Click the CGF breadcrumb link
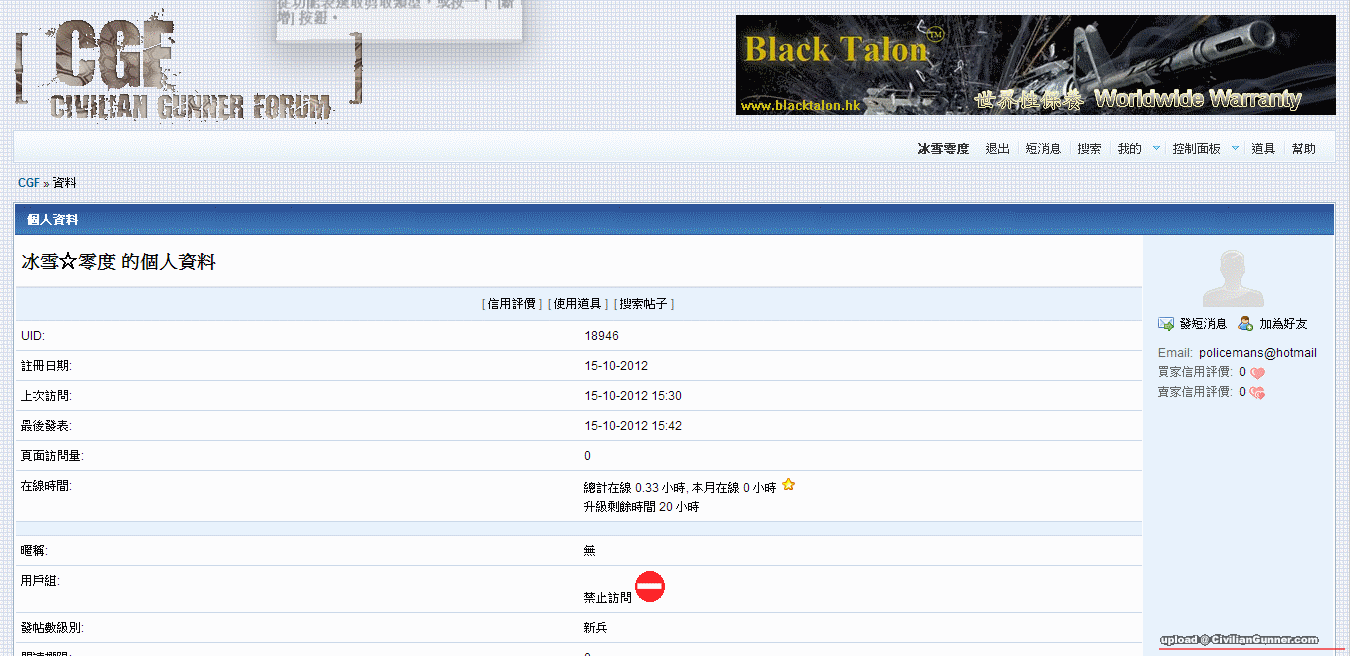This screenshot has height=656, width=1350. click(28, 183)
